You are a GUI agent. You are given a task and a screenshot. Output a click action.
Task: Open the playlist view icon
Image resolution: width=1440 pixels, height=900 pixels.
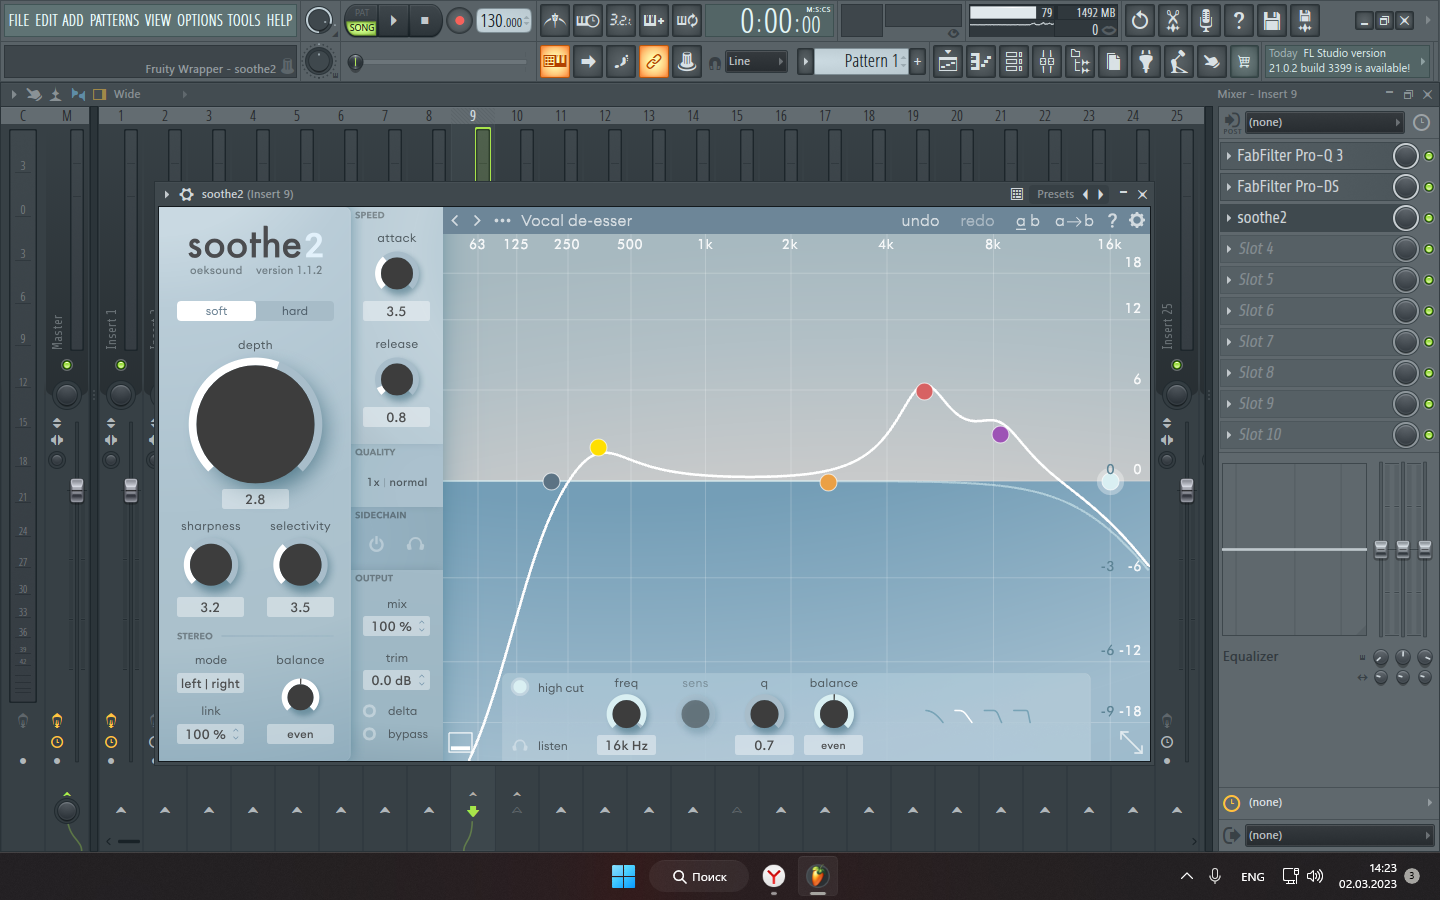coord(948,62)
